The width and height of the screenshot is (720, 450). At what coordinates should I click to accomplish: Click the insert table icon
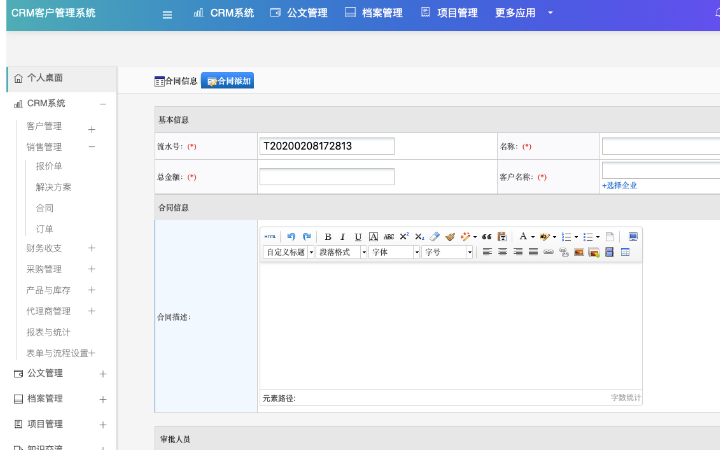625,252
